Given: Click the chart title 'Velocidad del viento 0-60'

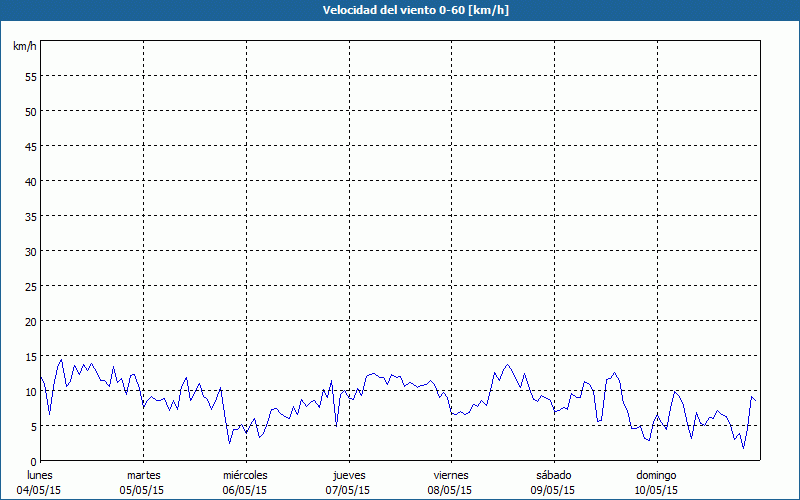Looking at the screenshot, I should click(x=399, y=11).
